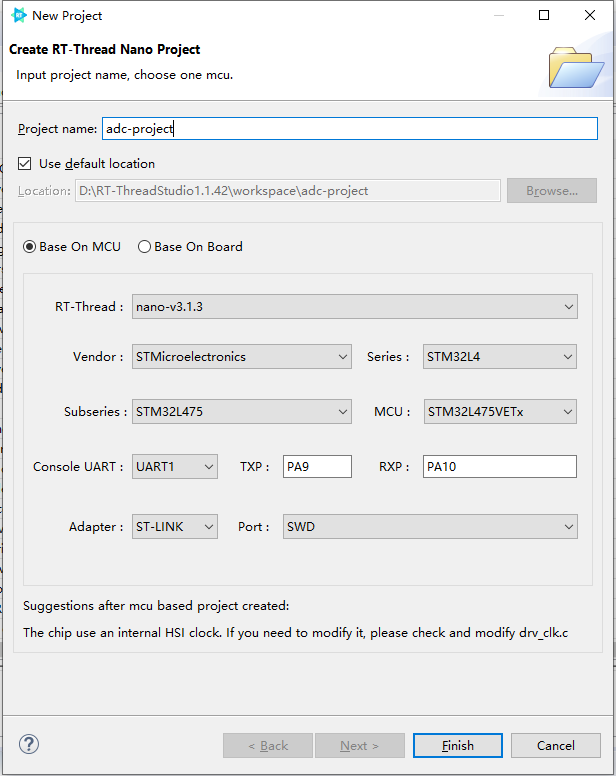
Task: Expand the Subseries STM32L475 dropdown
Action: click(x=241, y=412)
